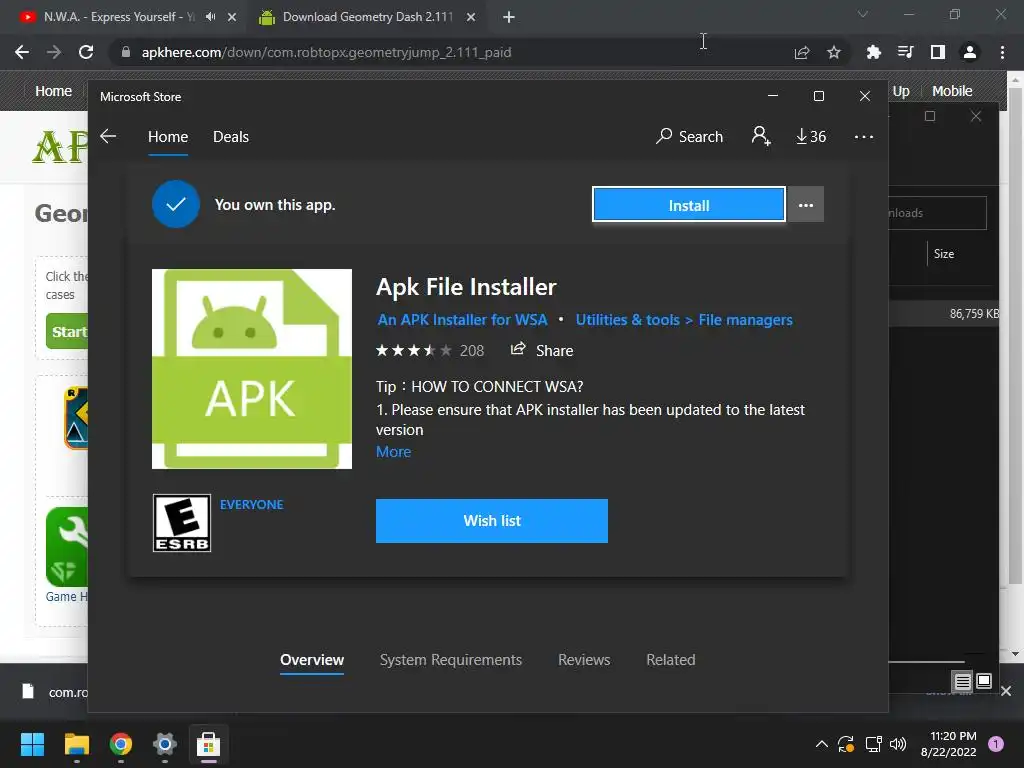Close the Download Geometry Dash tab
Screen dimensions: 1024x768
coord(471,17)
